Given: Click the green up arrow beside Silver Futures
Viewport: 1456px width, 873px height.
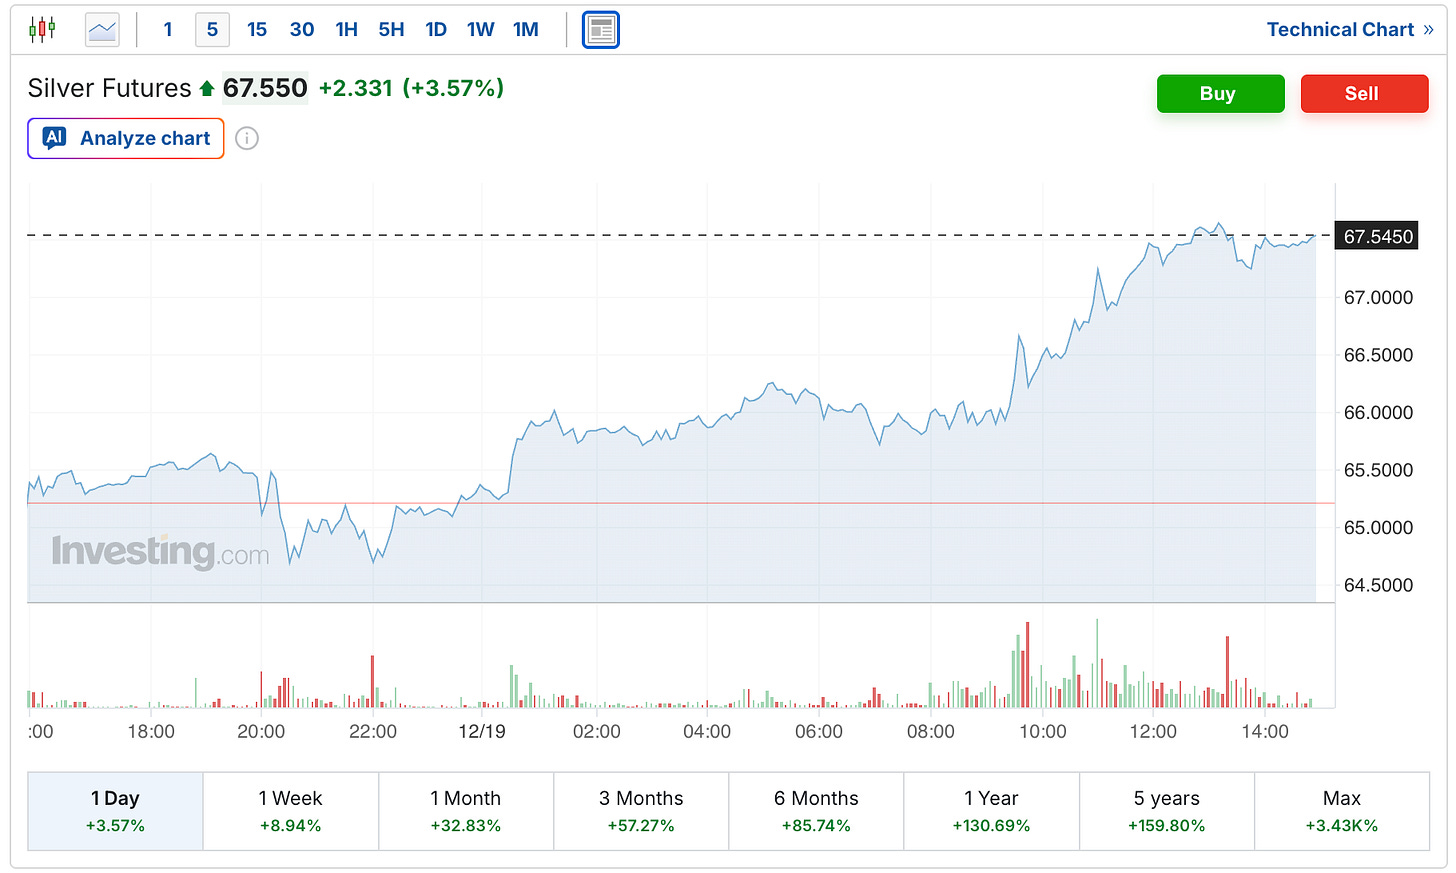Looking at the screenshot, I should [x=207, y=89].
